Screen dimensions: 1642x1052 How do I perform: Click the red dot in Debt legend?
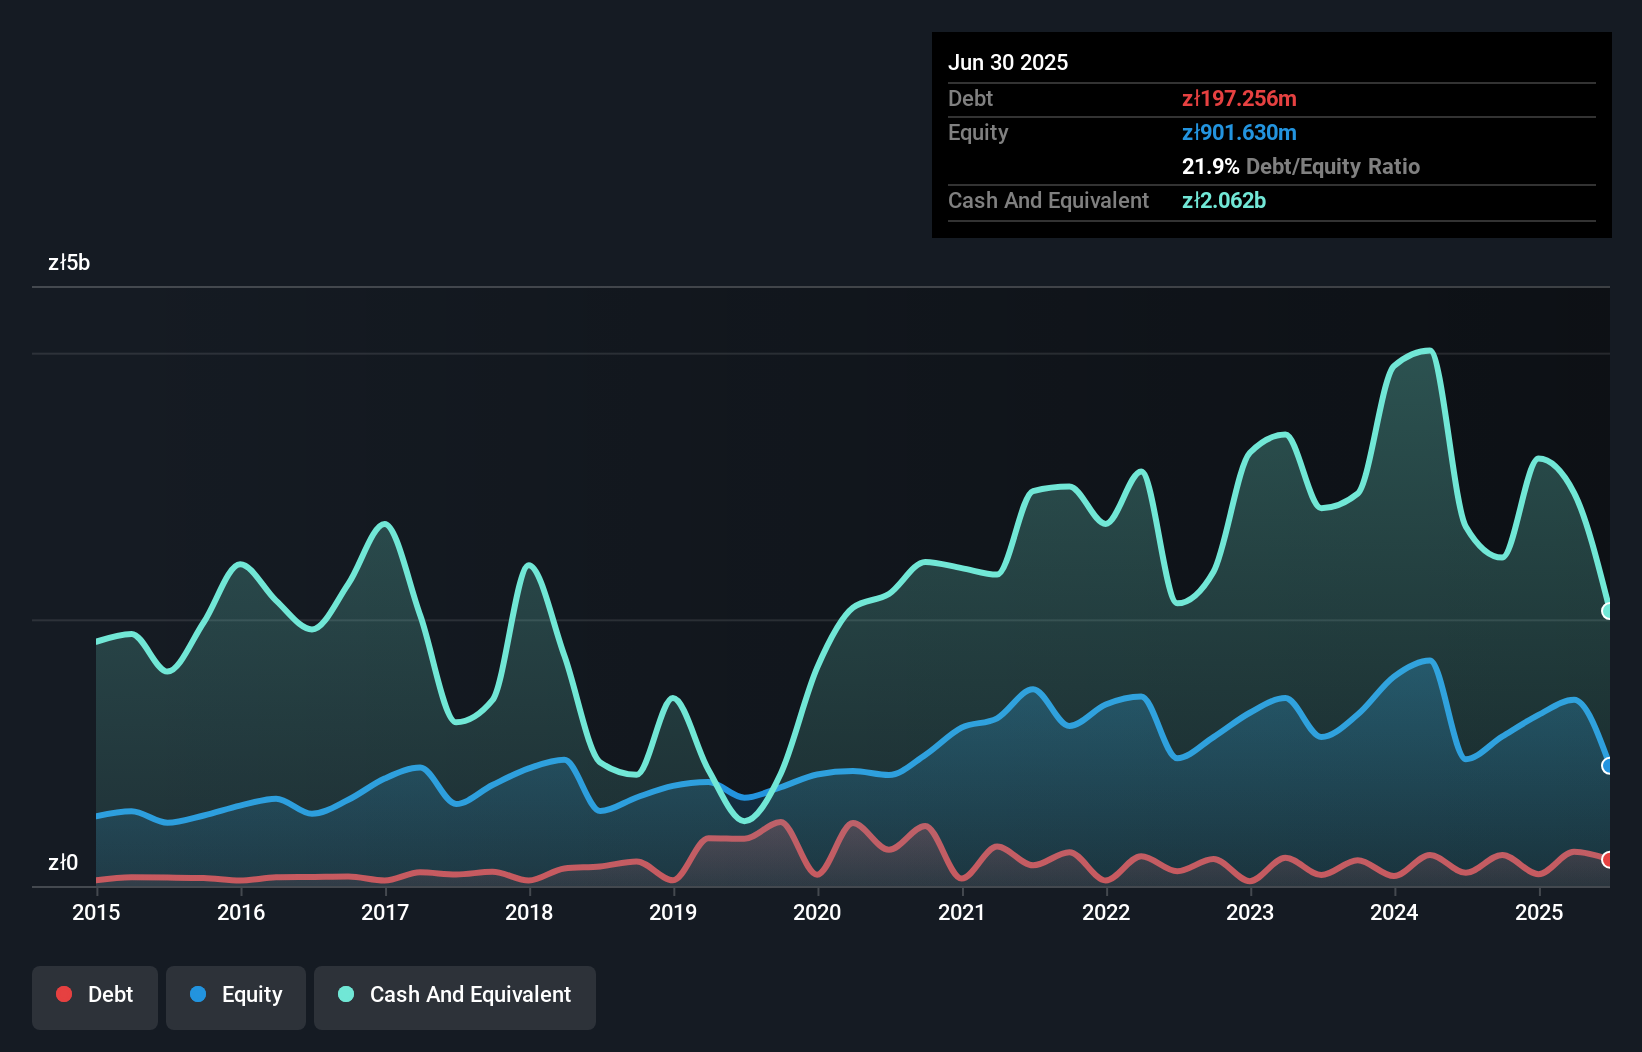pyautogui.click(x=64, y=994)
